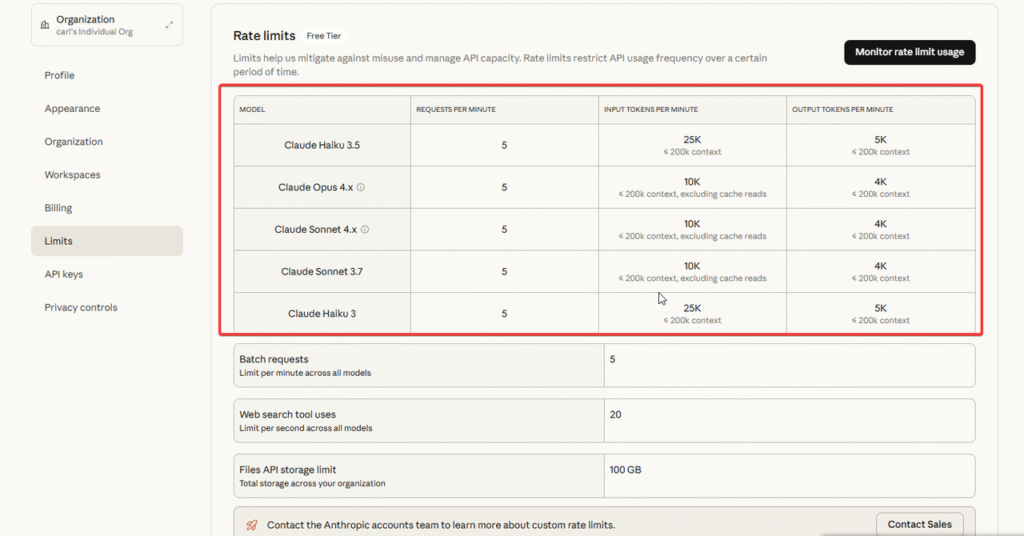Open the Organization menu item
Image resolution: width=1024 pixels, height=536 pixels.
click(73, 142)
